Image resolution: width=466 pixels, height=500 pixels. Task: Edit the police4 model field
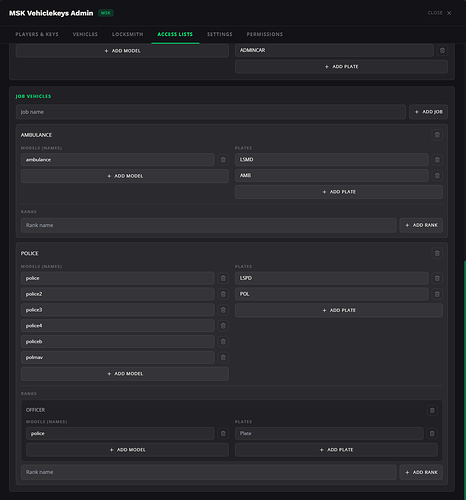(118, 326)
